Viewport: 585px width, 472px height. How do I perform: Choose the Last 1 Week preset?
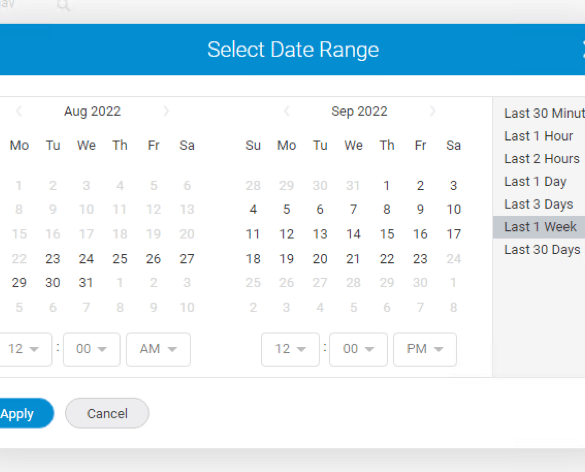[539, 227]
